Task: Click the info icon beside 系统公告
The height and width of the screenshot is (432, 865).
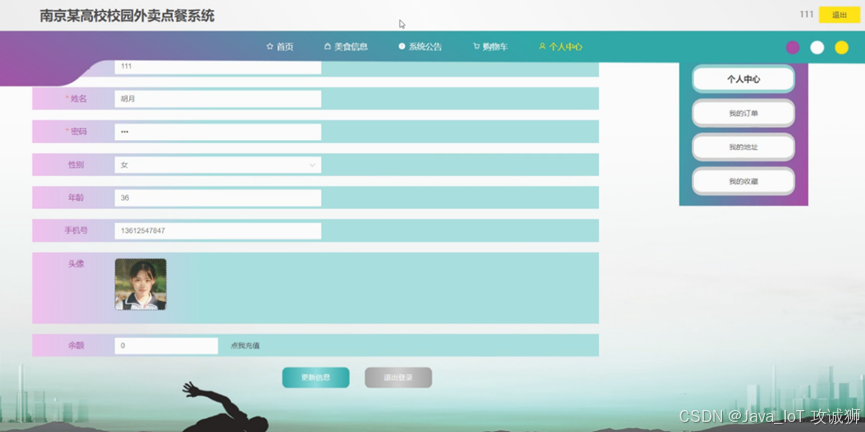Action: pyautogui.click(x=402, y=47)
